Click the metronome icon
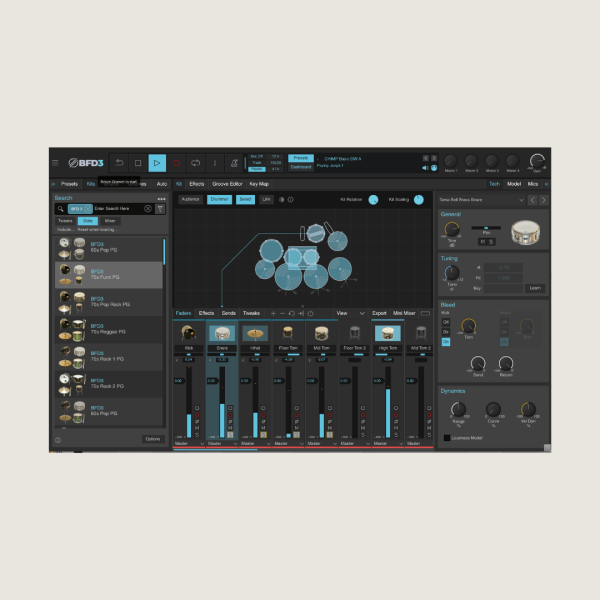600x600 pixels. tap(234, 163)
